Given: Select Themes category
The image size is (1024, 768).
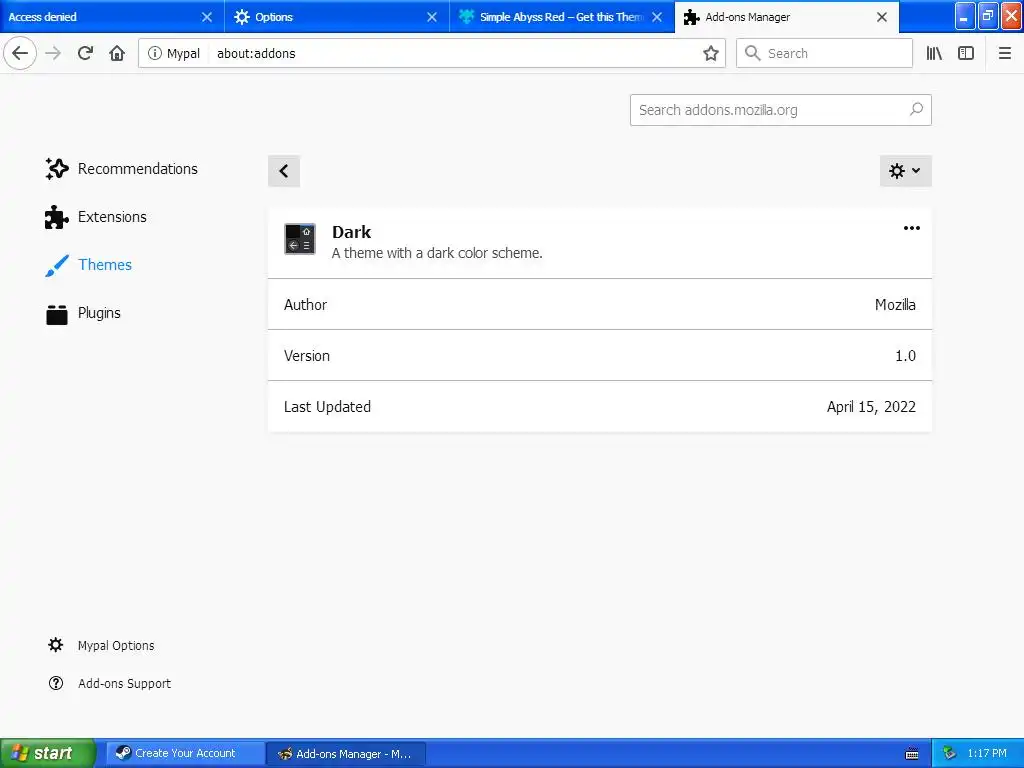Looking at the screenshot, I should (89, 265).
